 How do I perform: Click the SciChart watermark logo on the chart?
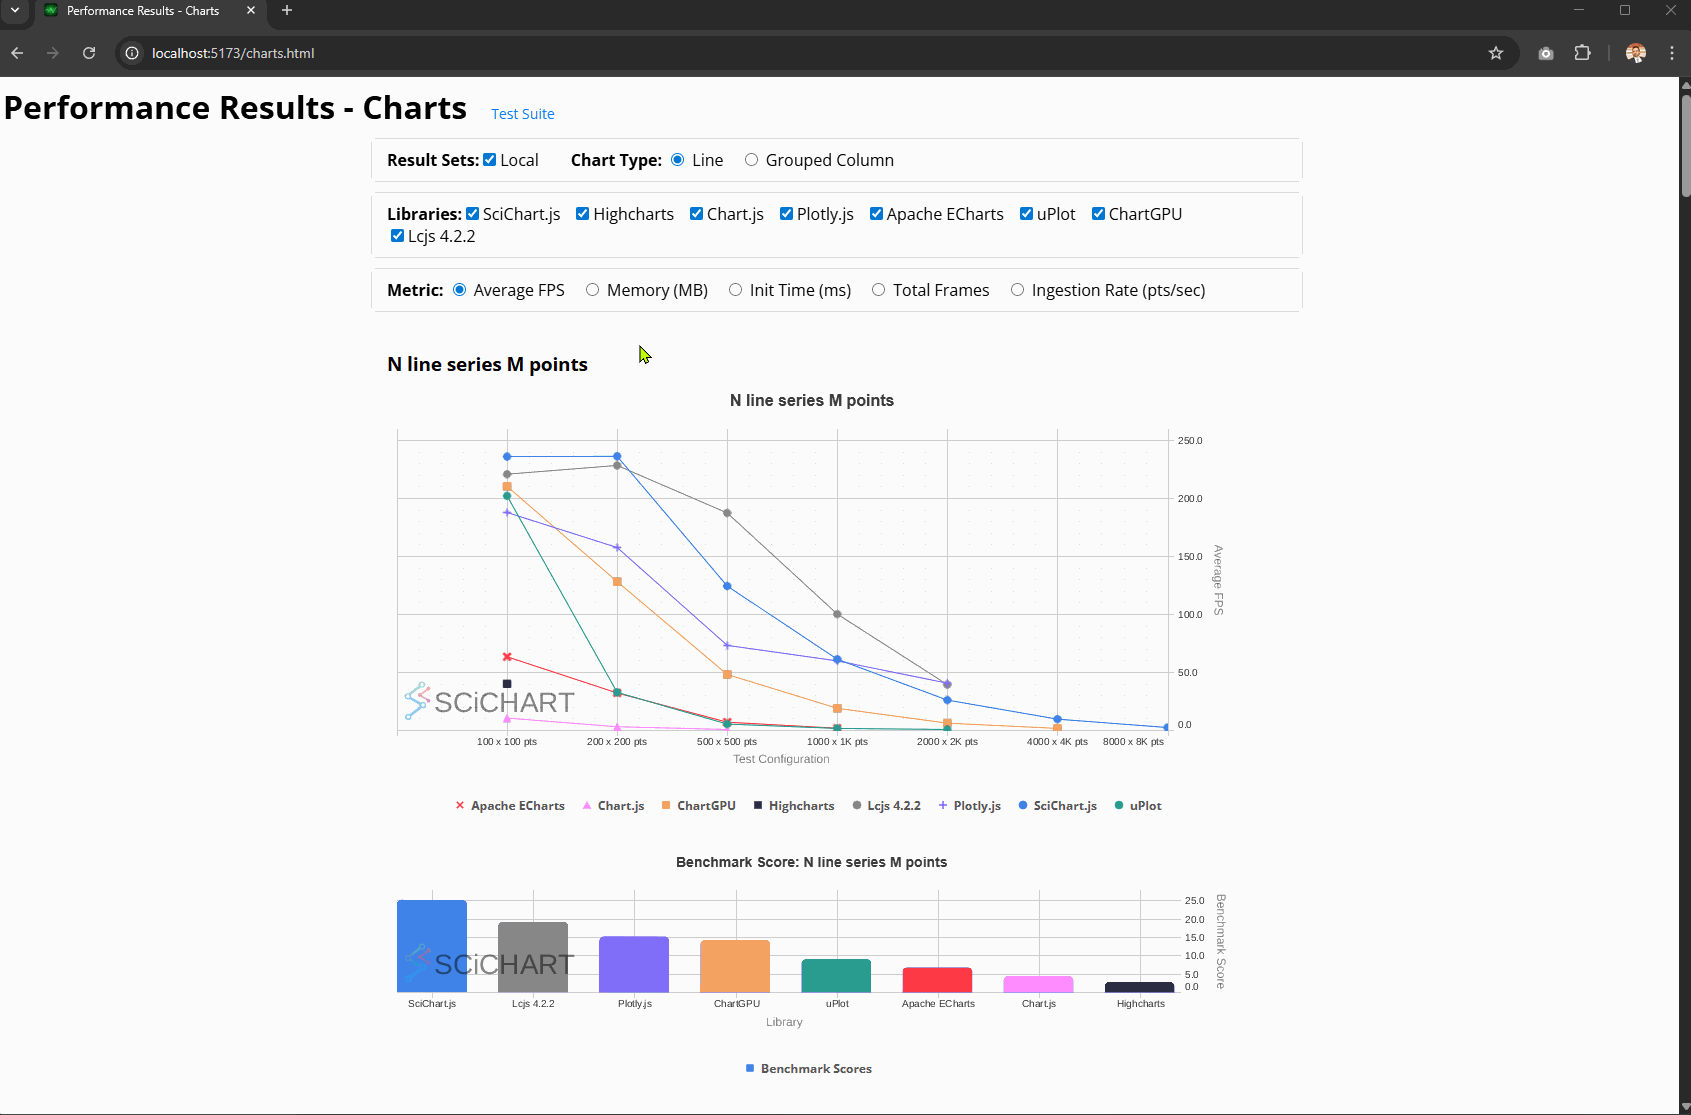coord(489,701)
